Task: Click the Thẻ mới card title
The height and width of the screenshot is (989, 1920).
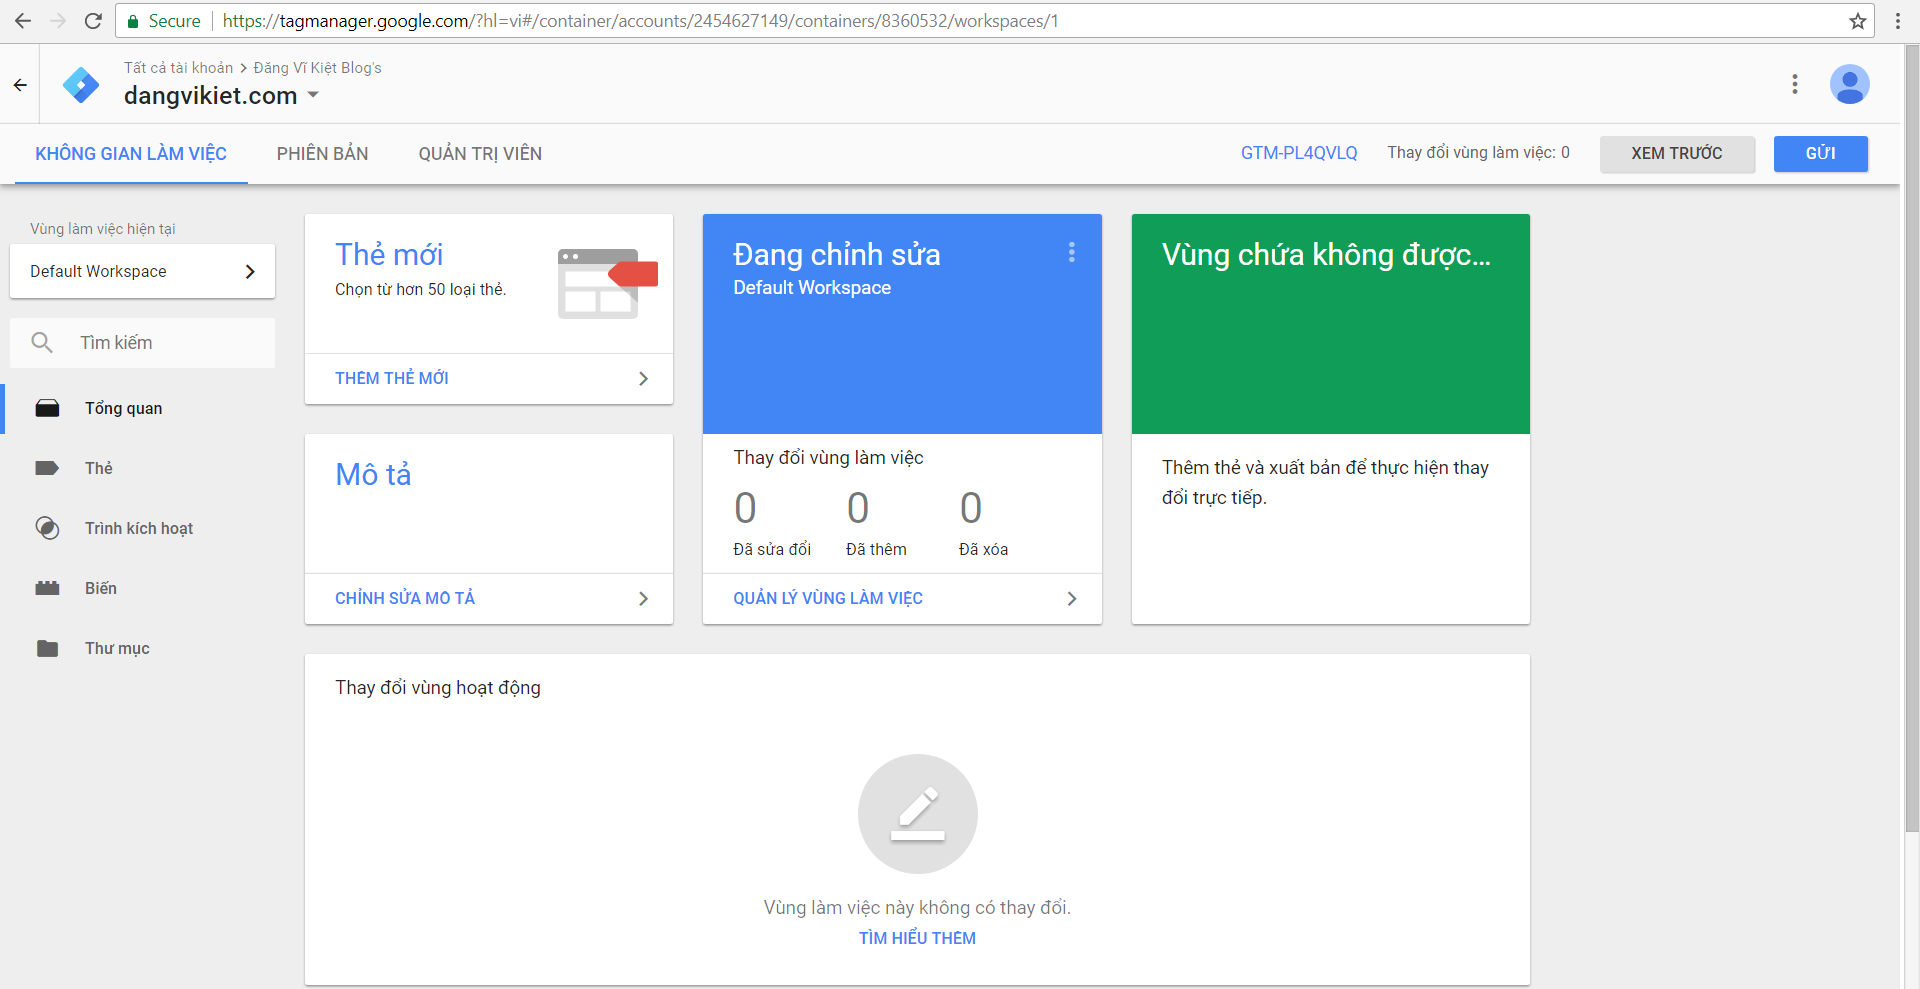Action: point(389,254)
